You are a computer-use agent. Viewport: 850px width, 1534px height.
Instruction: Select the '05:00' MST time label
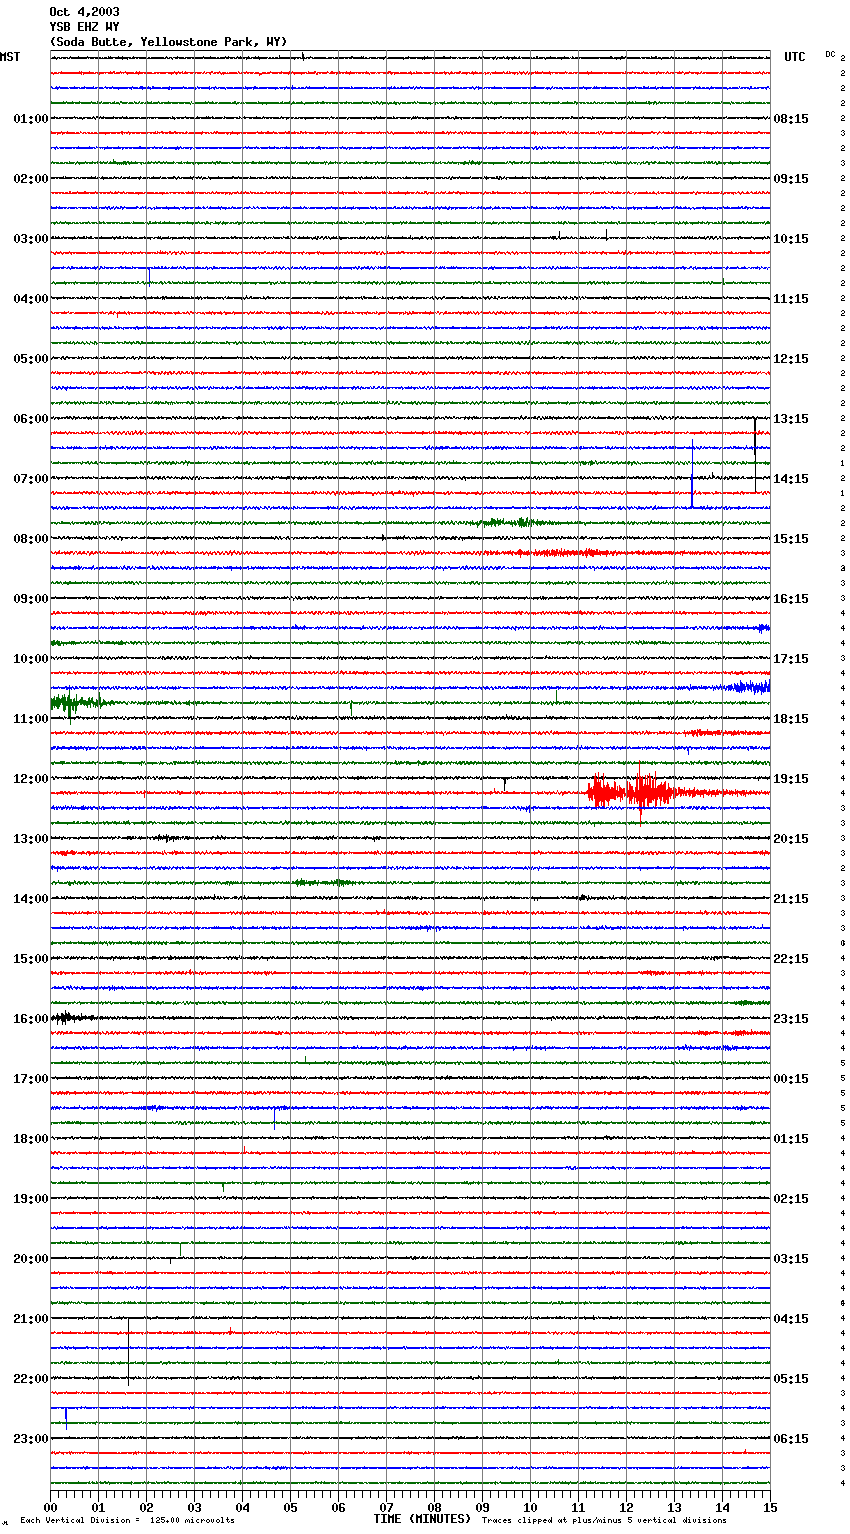click(31, 359)
